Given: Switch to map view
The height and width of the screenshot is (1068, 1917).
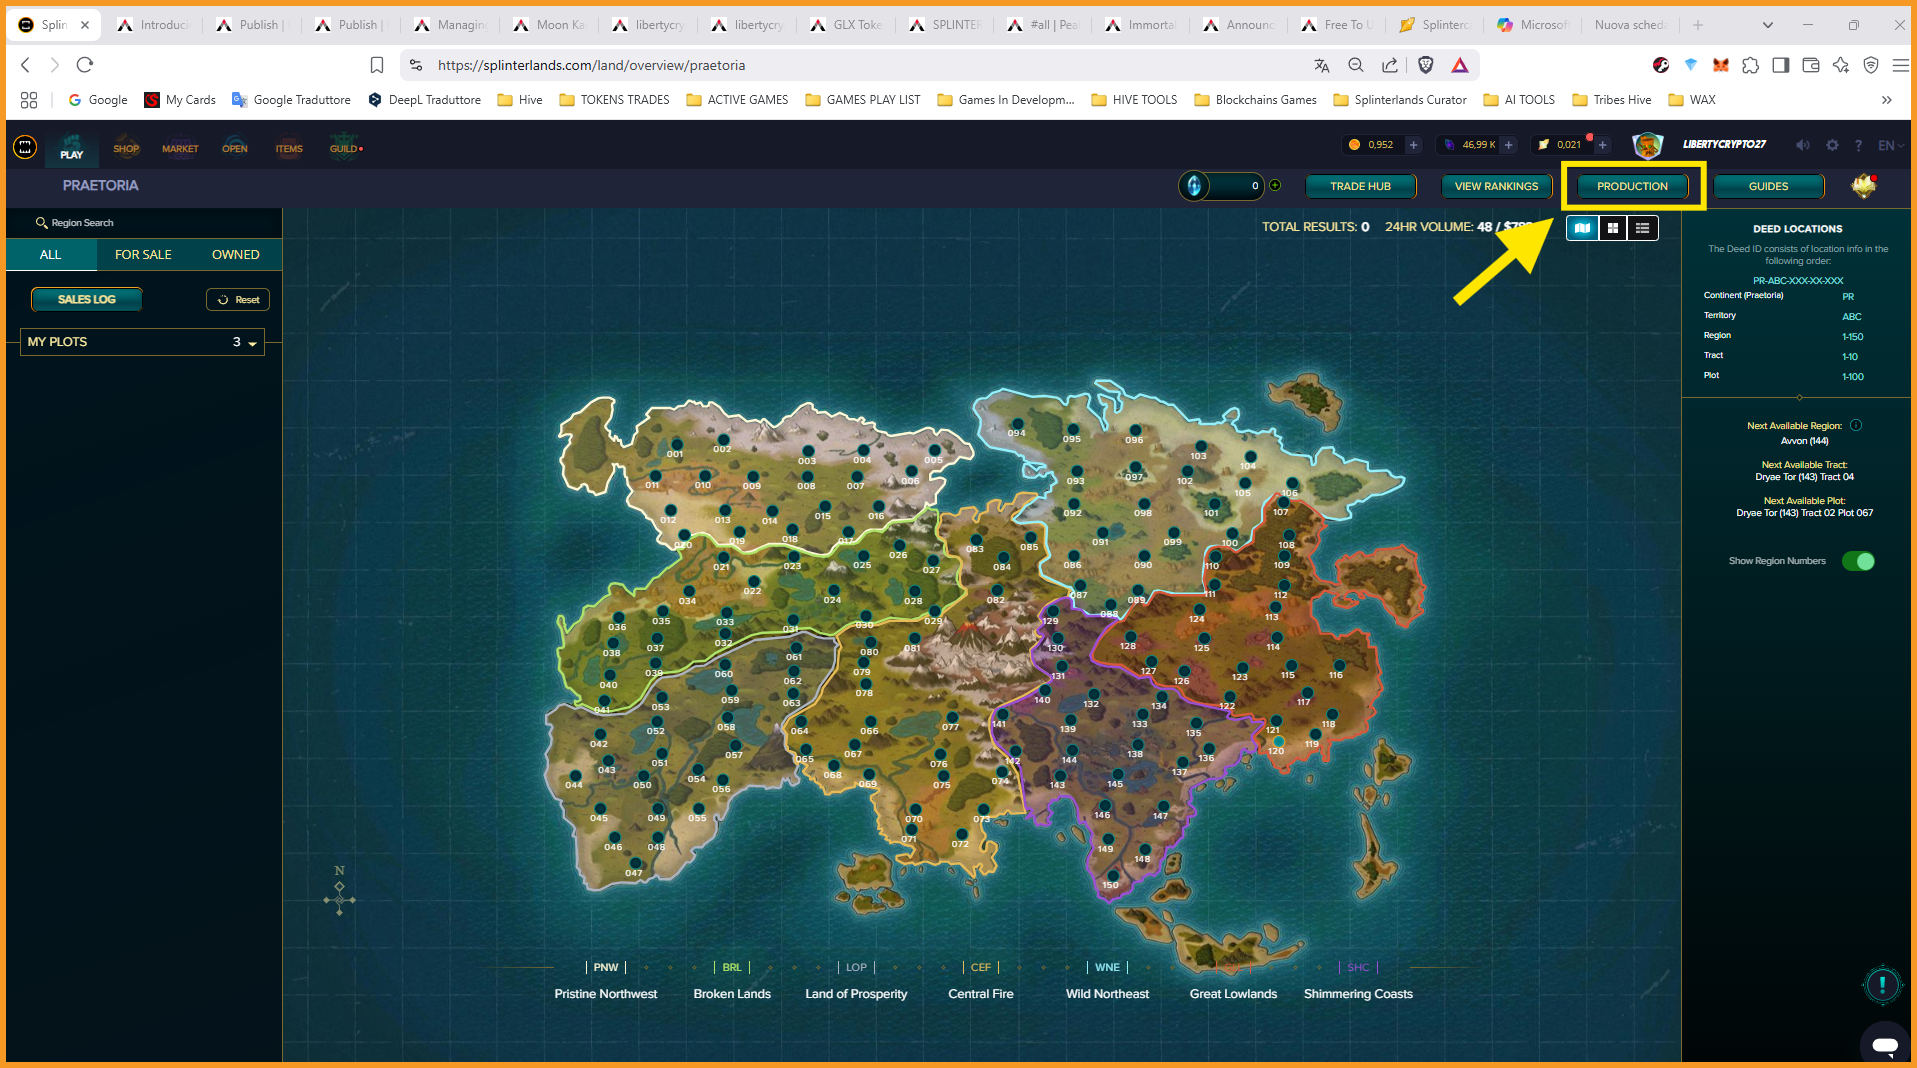Looking at the screenshot, I should click(x=1582, y=228).
